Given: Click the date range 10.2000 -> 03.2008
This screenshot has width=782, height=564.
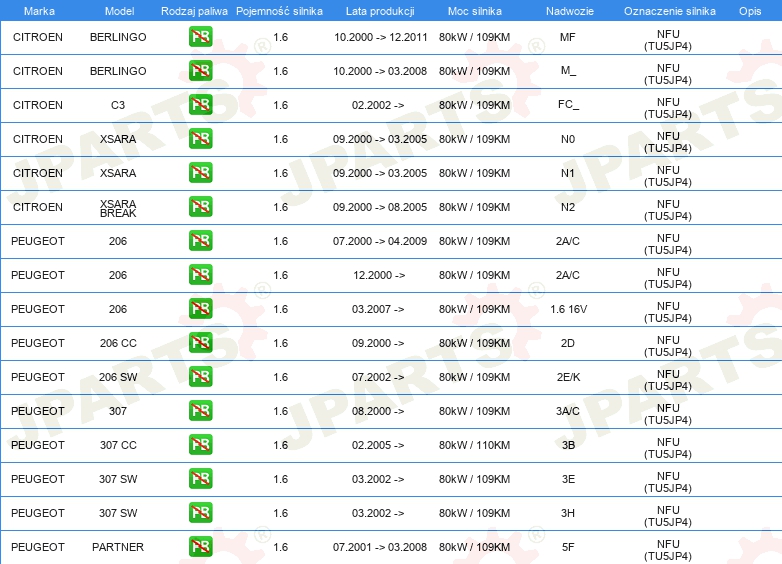Looking at the screenshot, I should [380, 71].
